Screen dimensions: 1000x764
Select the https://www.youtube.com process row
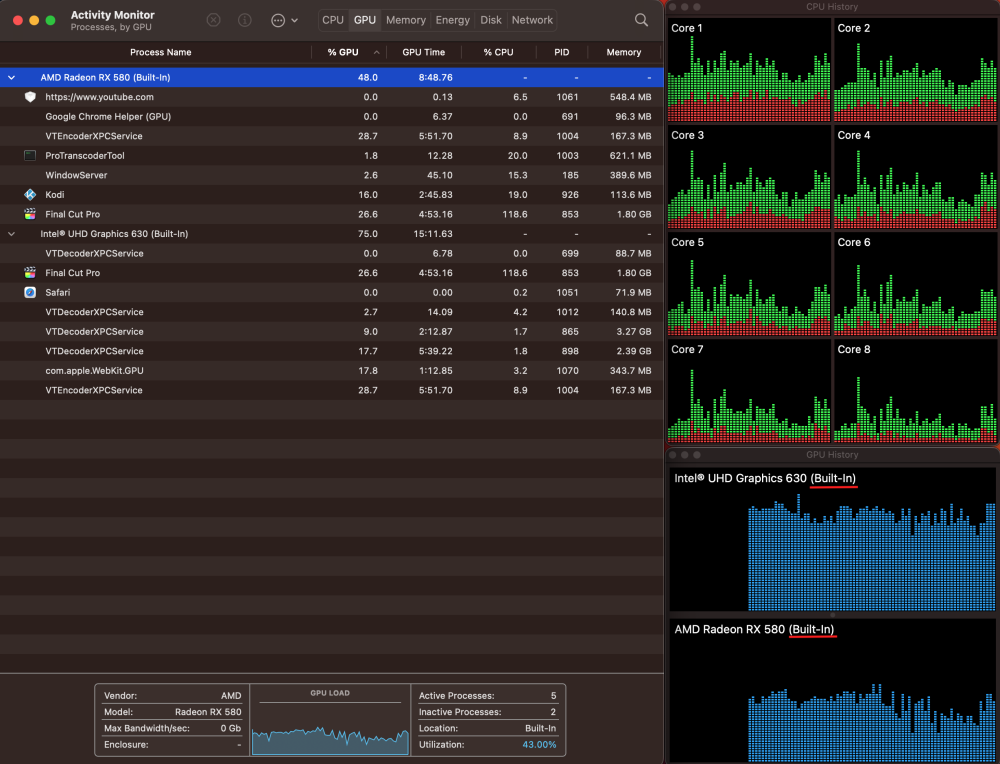[x=332, y=97]
